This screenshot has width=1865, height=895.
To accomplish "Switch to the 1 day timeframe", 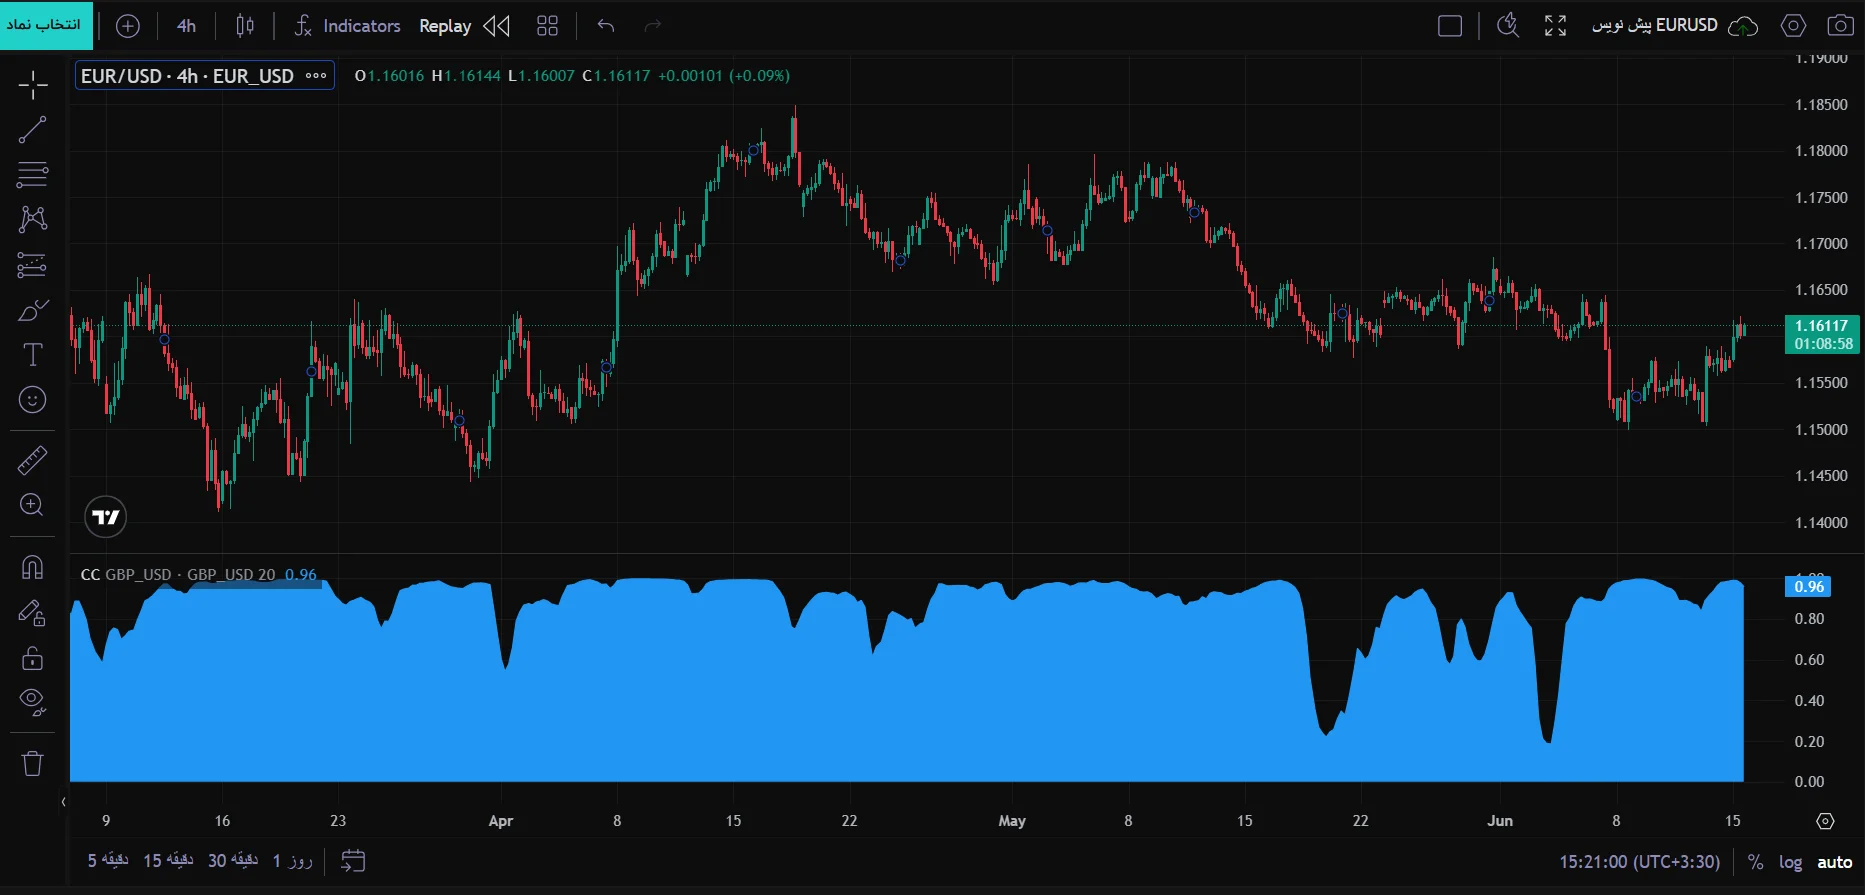I will tap(293, 860).
